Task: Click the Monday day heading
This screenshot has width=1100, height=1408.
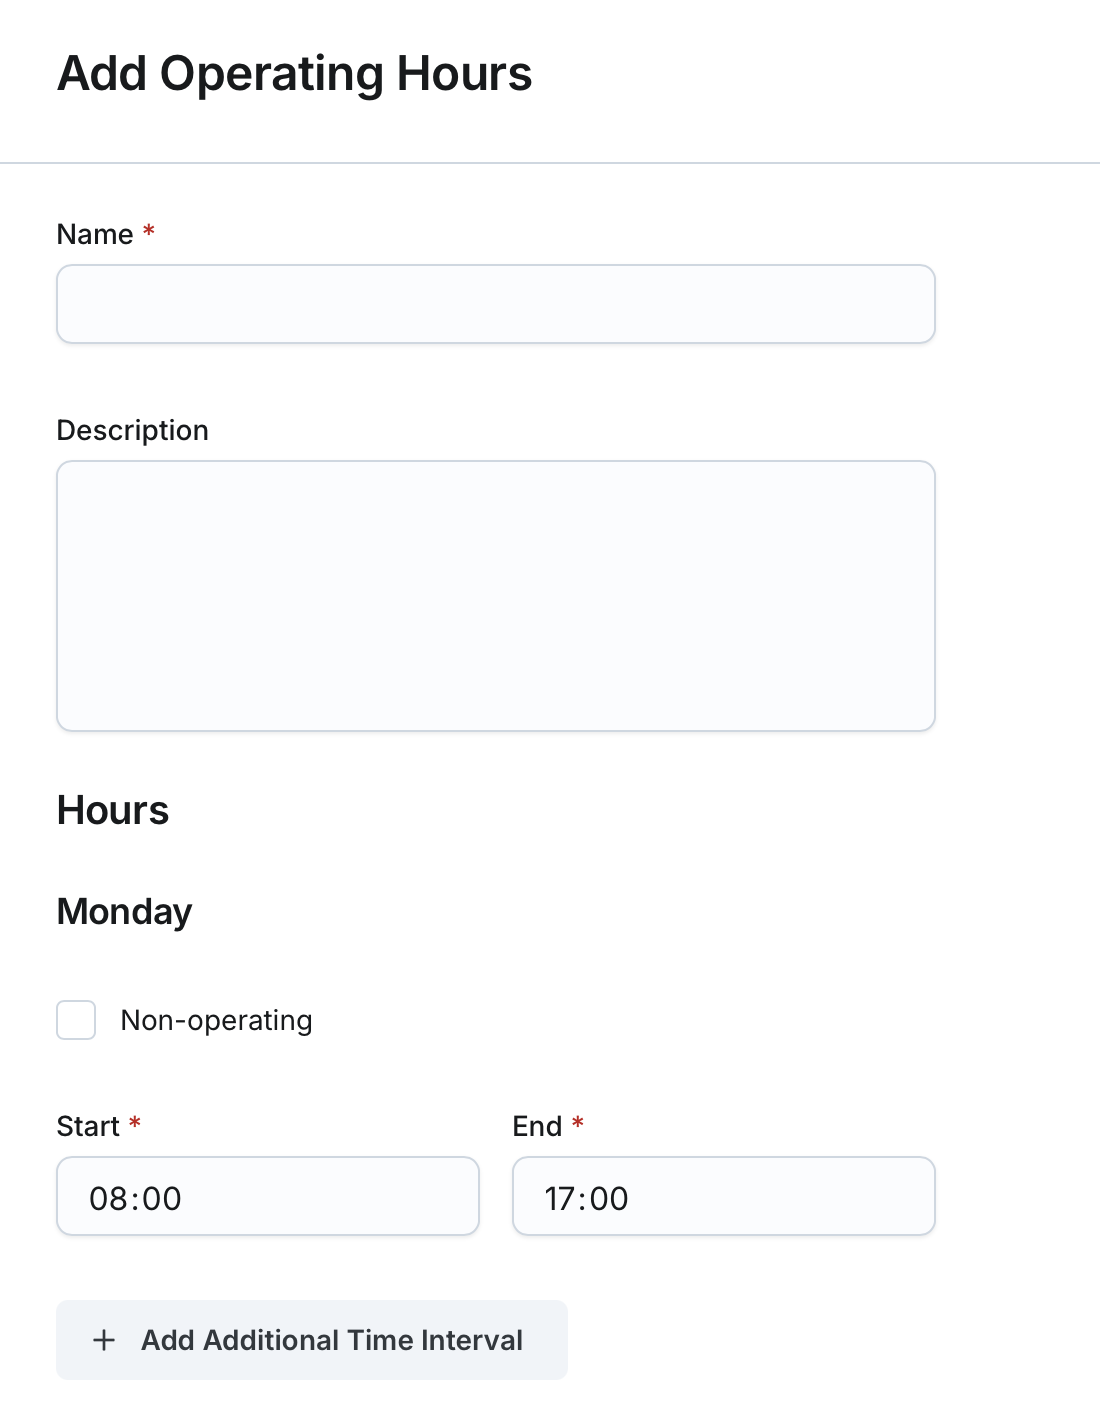Action: click(124, 912)
